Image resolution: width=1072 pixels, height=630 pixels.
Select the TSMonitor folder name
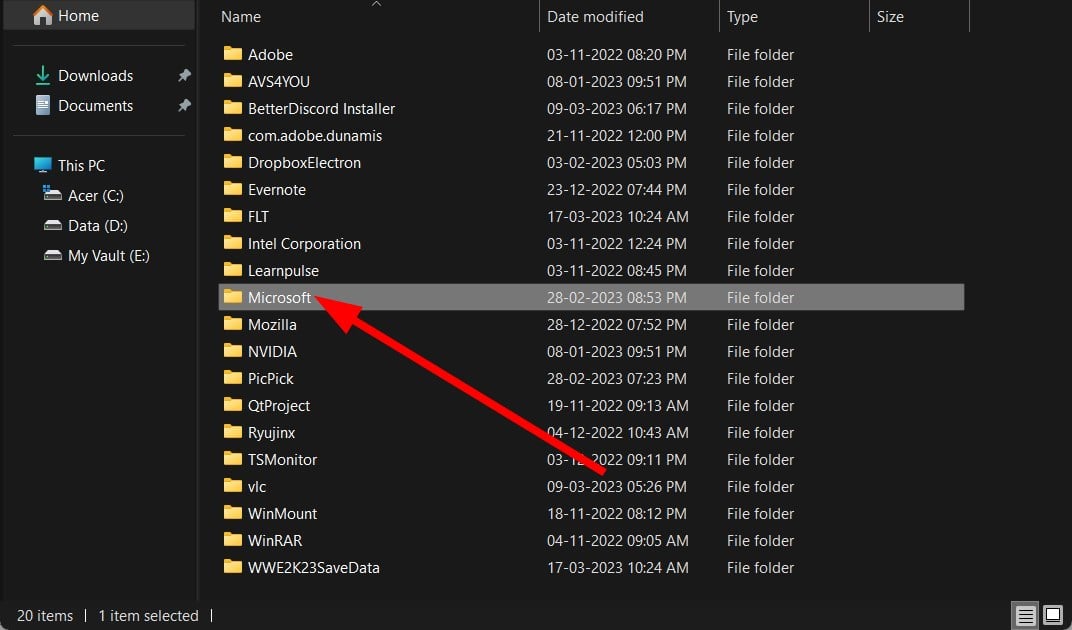click(282, 460)
